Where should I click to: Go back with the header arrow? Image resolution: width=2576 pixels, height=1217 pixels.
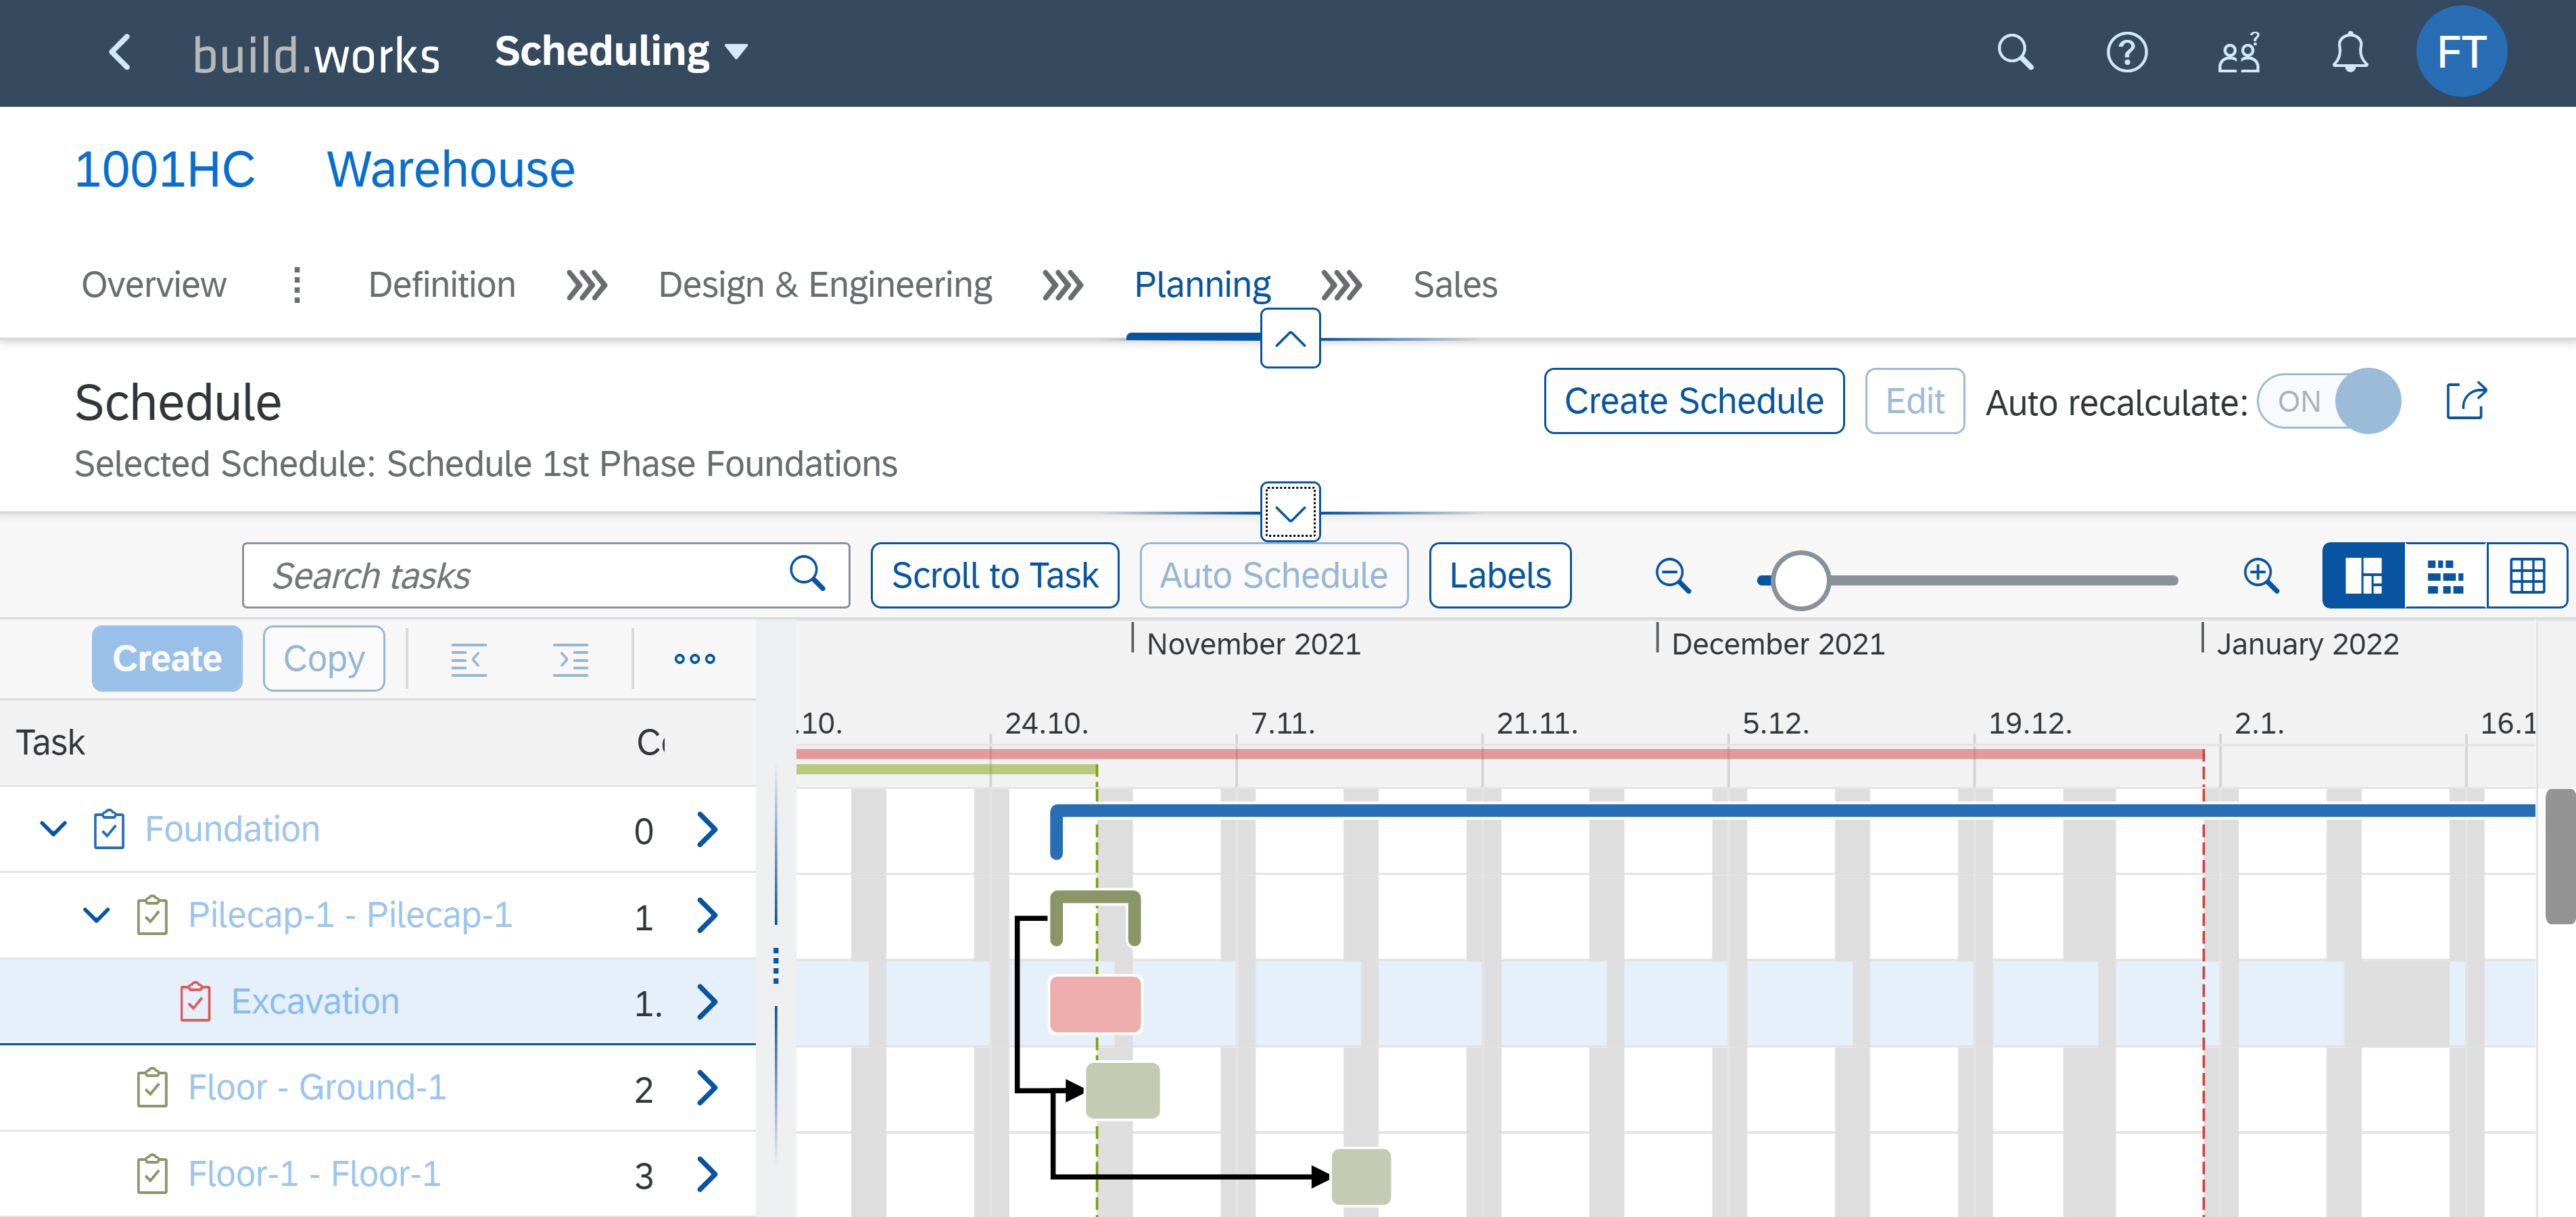[x=120, y=52]
